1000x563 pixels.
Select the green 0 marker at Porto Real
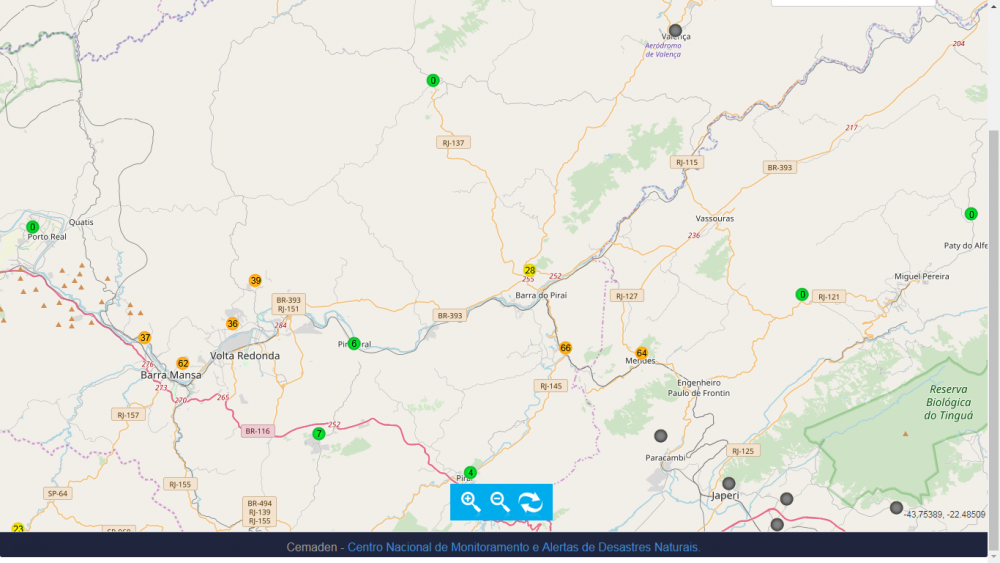click(x=32, y=227)
